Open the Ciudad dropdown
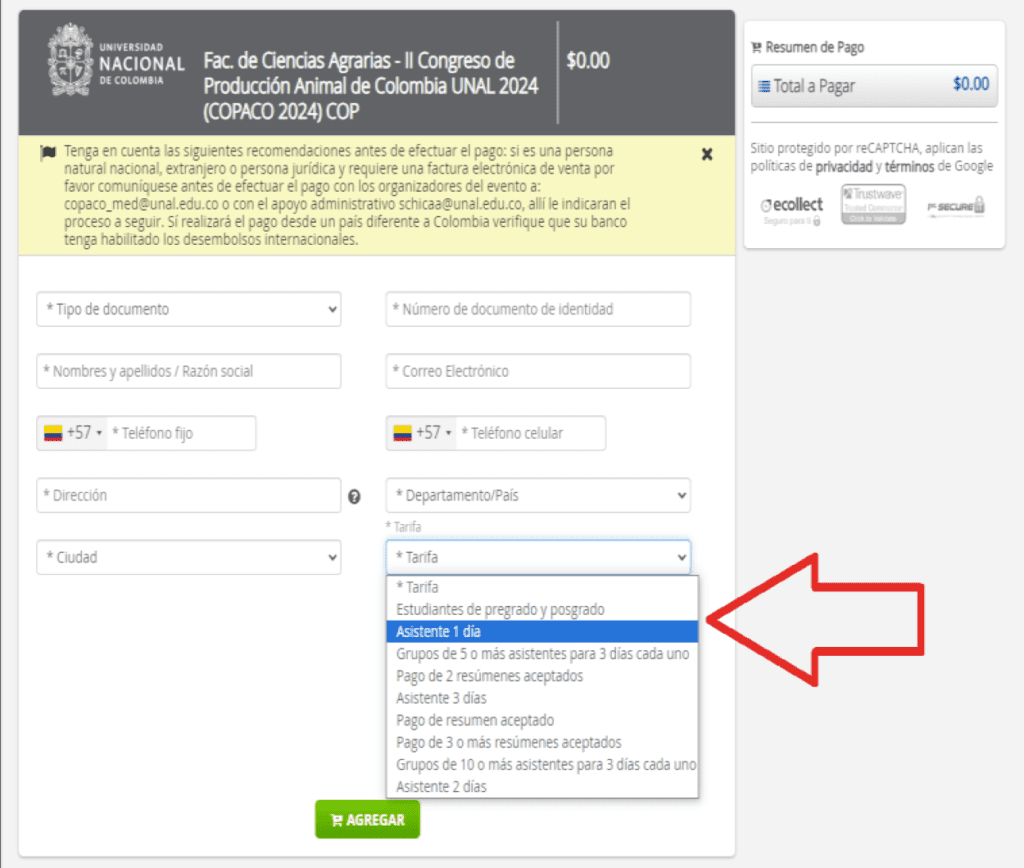Image resolution: width=1024 pixels, height=868 pixels. click(x=188, y=557)
